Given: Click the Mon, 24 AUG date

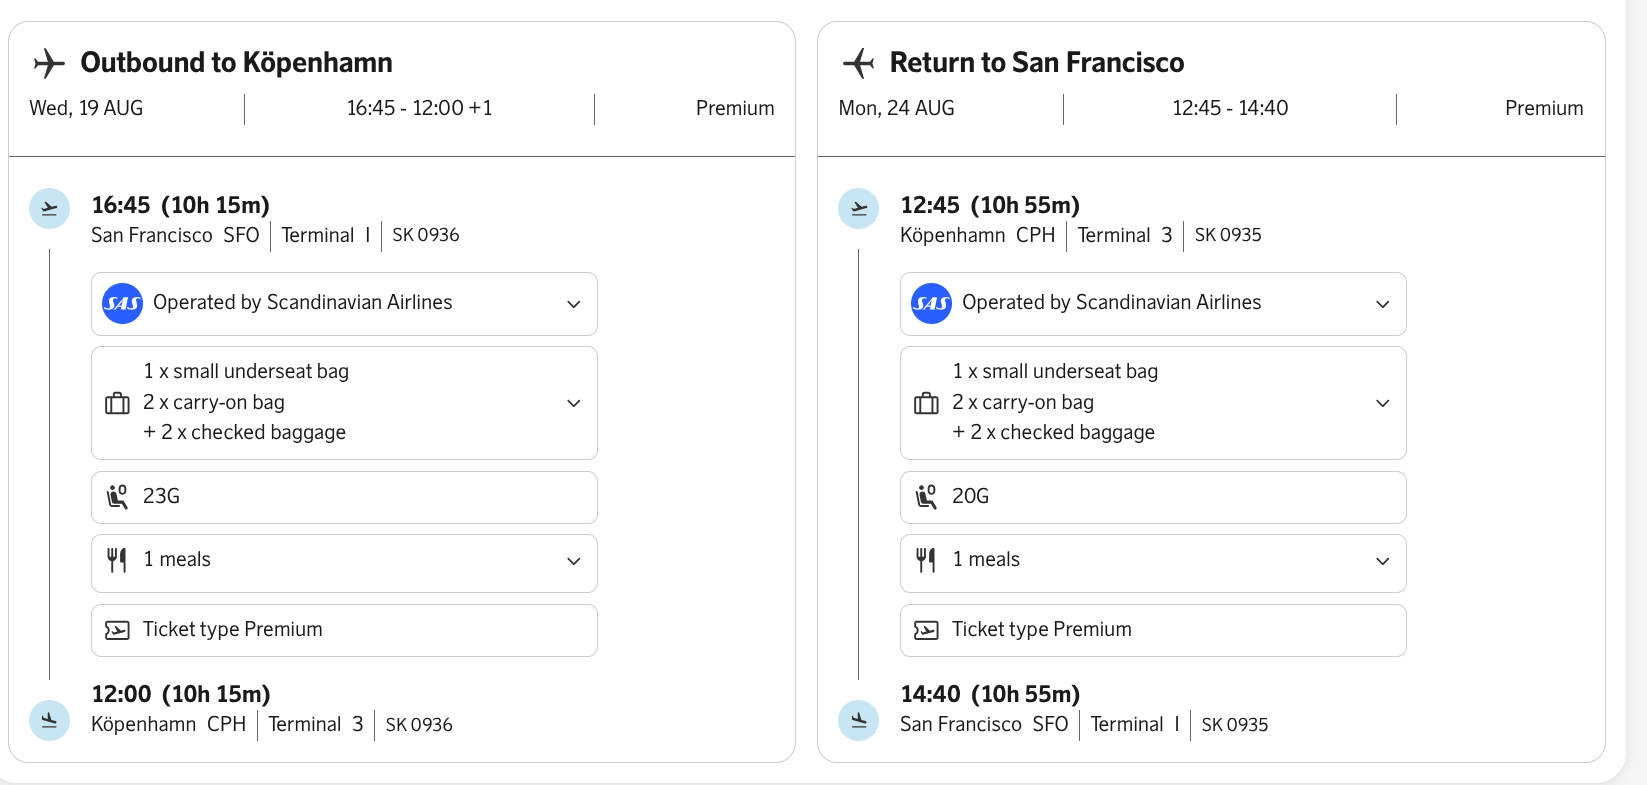Looking at the screenshot, I should click(897, 108).
